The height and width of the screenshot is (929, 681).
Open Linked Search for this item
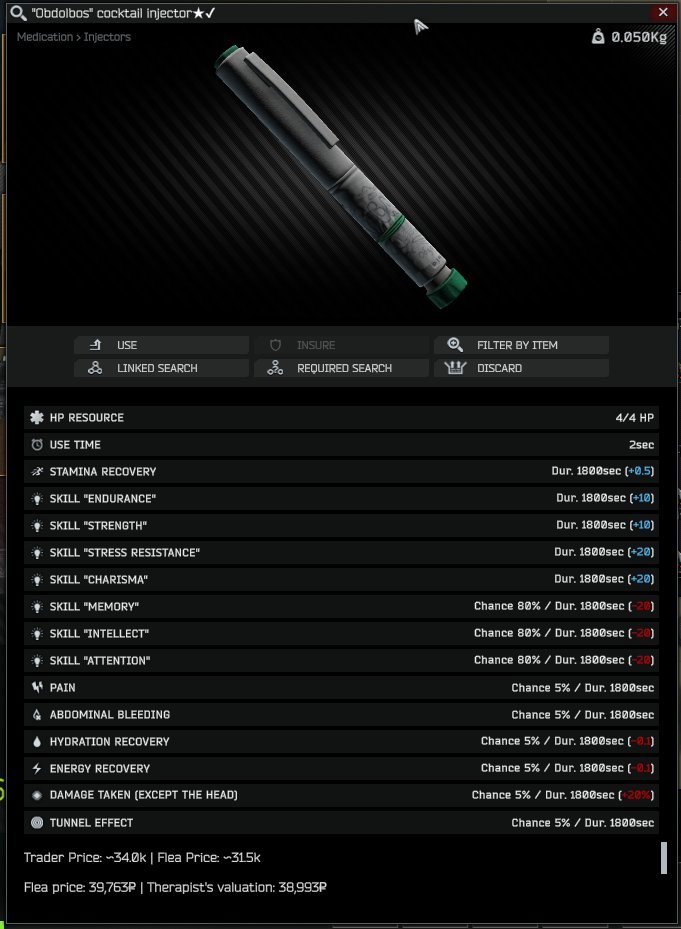[x=161, y=368]
